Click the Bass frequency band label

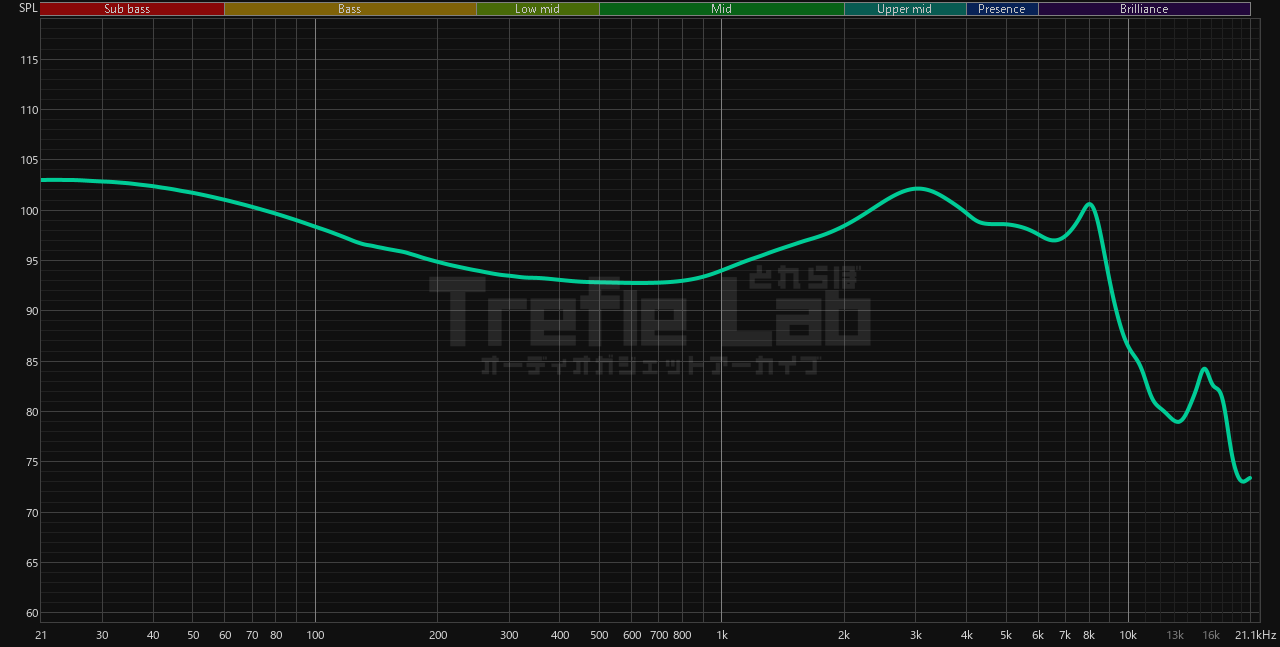click(x=350, y=9)
